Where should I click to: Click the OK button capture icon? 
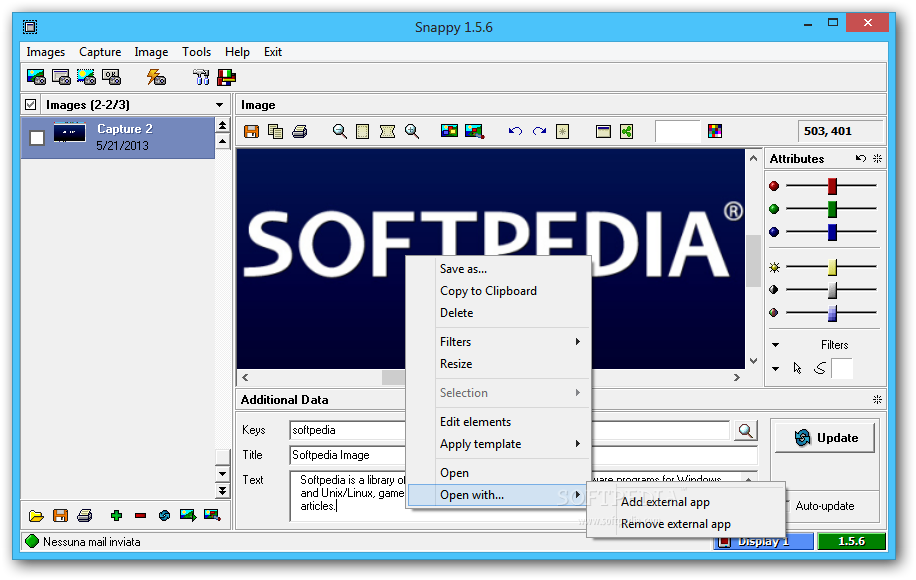click(x=112, y=77)
